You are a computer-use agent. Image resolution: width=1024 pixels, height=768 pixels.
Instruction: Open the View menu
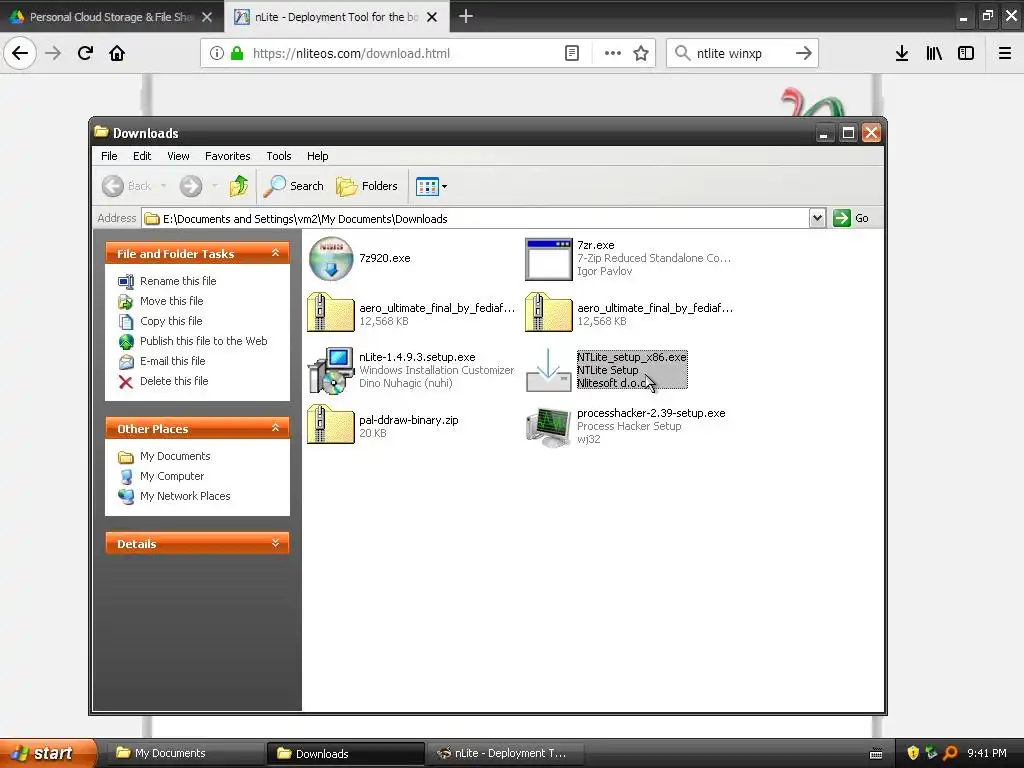tap(178, 156)
